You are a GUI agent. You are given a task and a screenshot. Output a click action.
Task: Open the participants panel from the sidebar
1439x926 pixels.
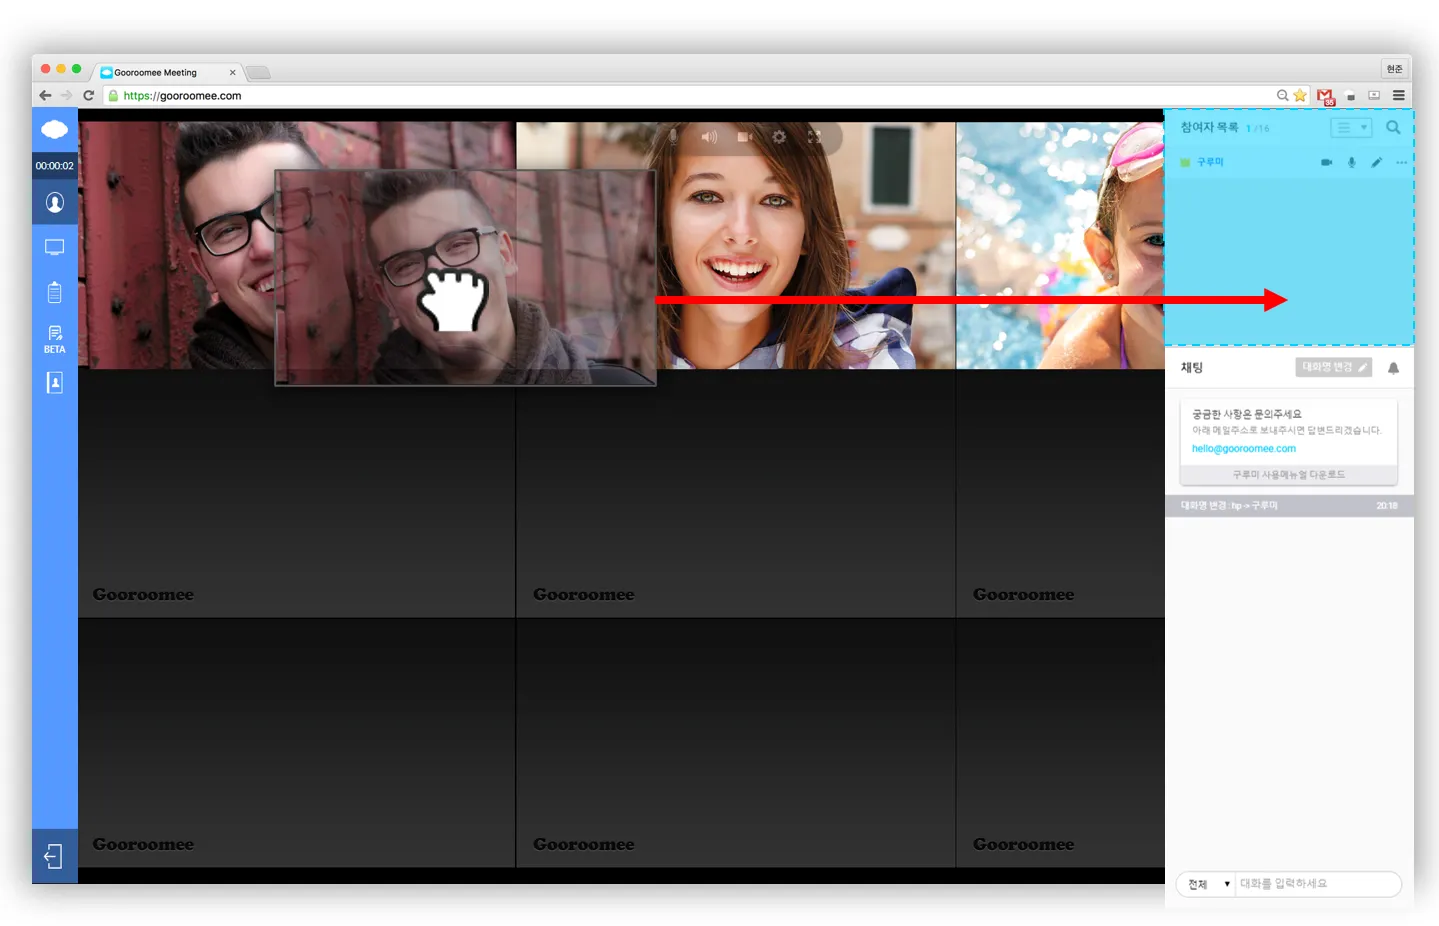54,203
